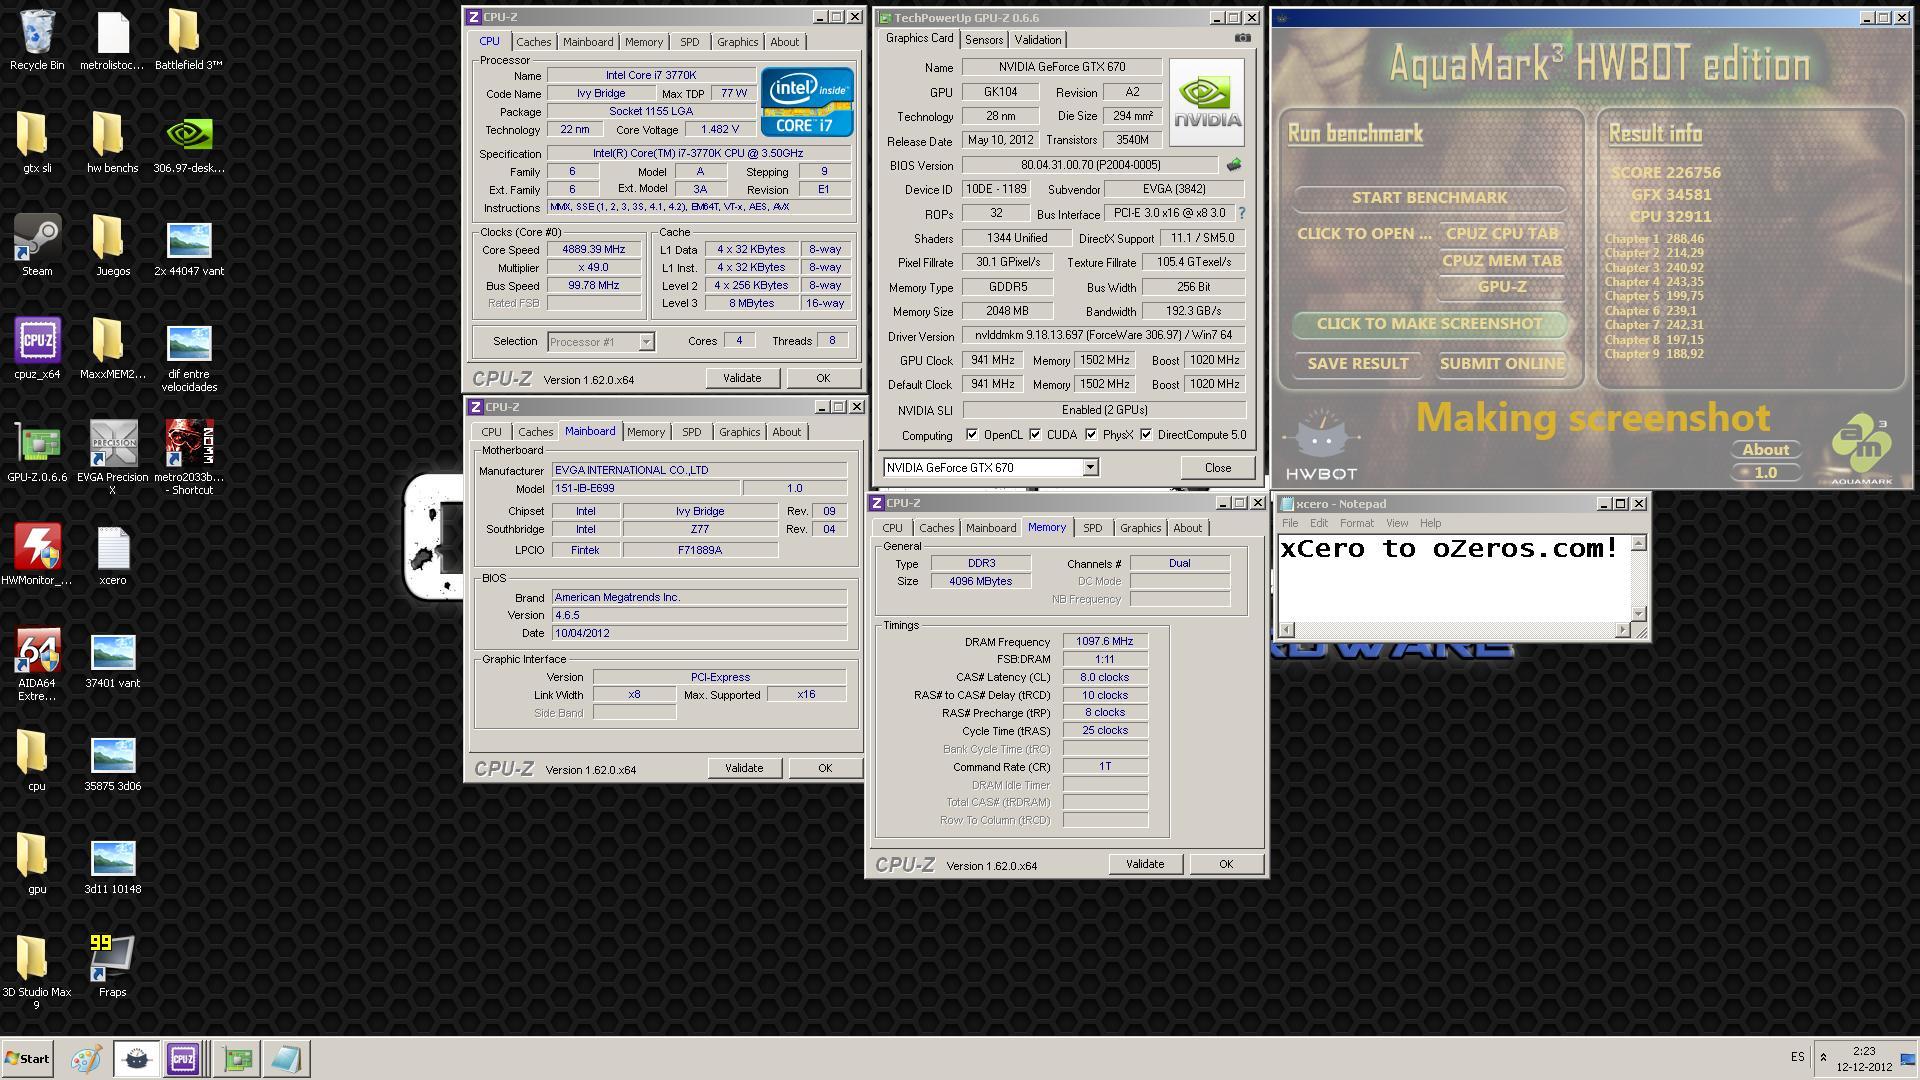1920x1080 pixels.
Task: Click START BENCHMARK in AquaMark
Action: (x=1429, y=197)
